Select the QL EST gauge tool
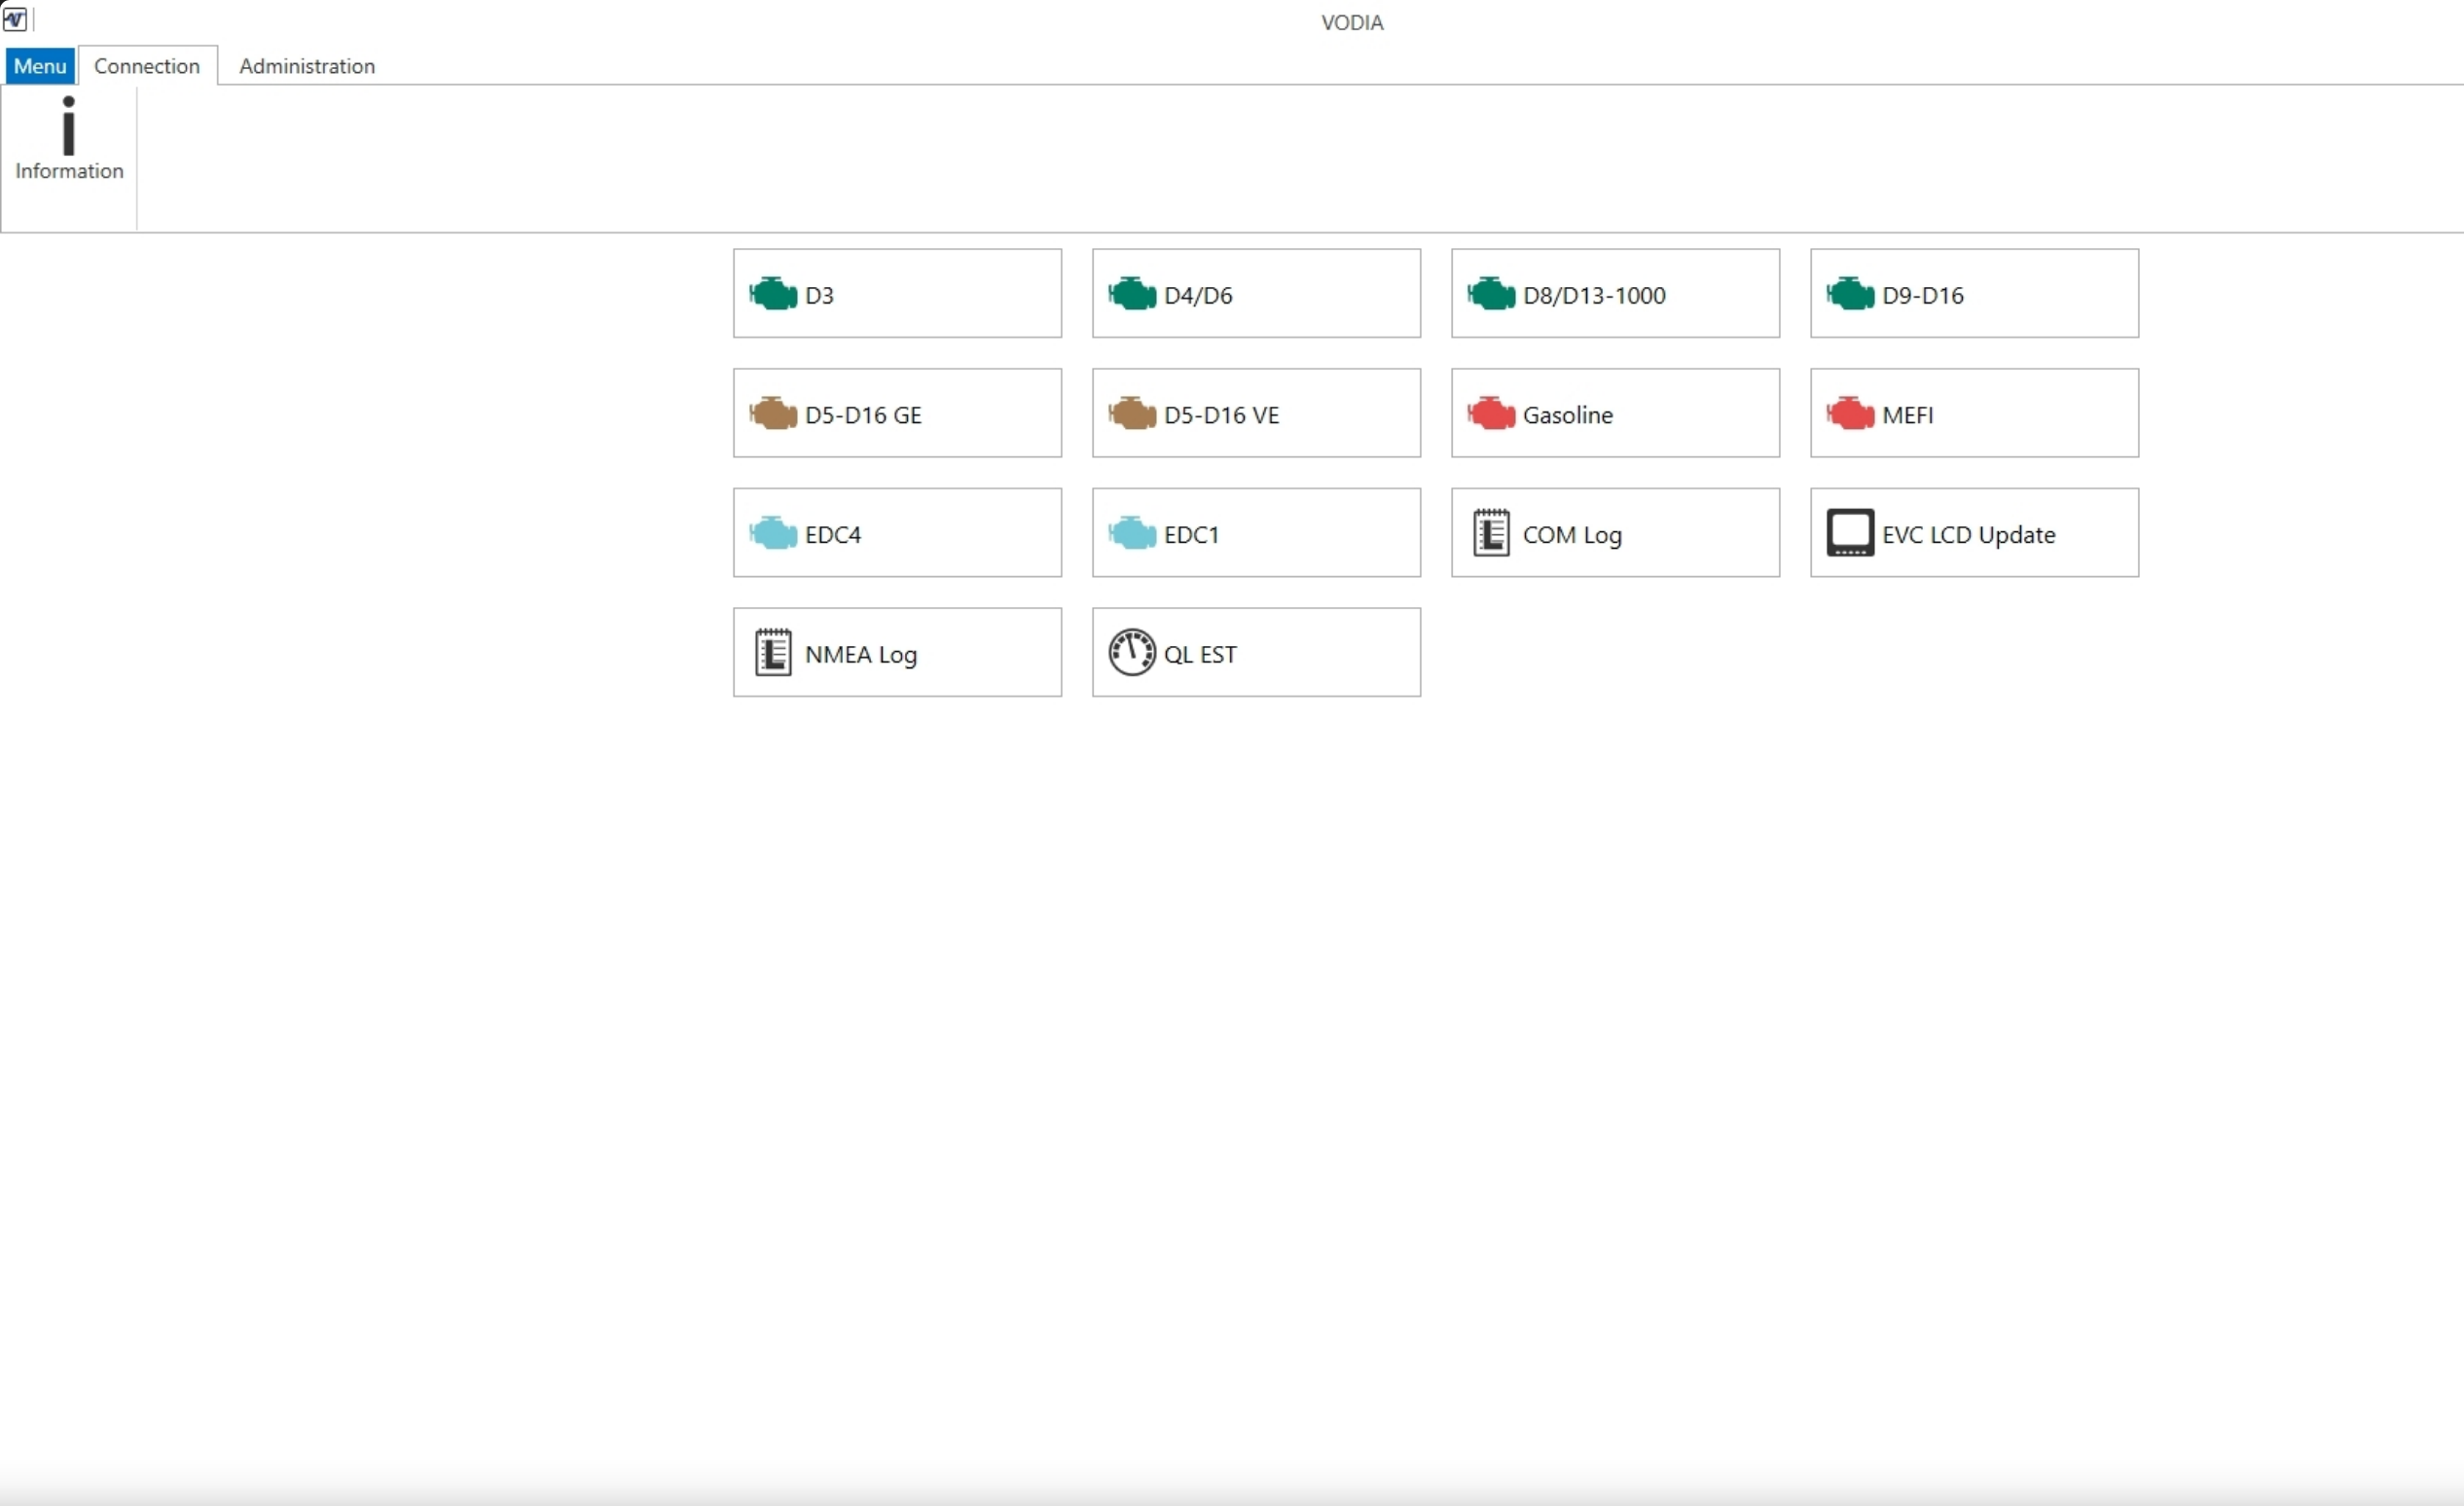This screenshot has width=2464, height=1506. (1255, 652)
